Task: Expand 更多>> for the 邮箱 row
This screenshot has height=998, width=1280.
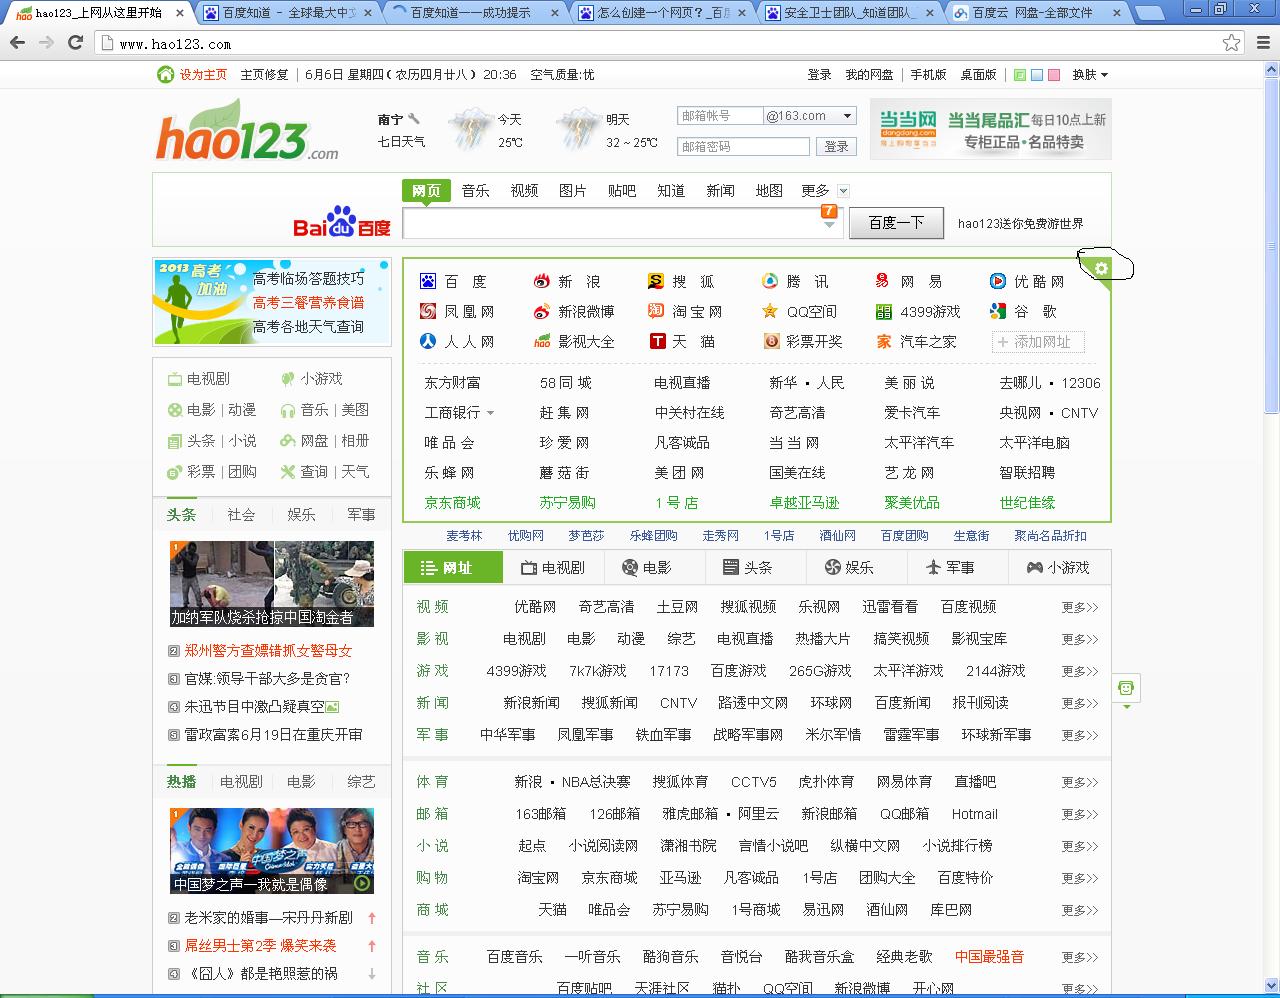Action: click(1080, 814)
